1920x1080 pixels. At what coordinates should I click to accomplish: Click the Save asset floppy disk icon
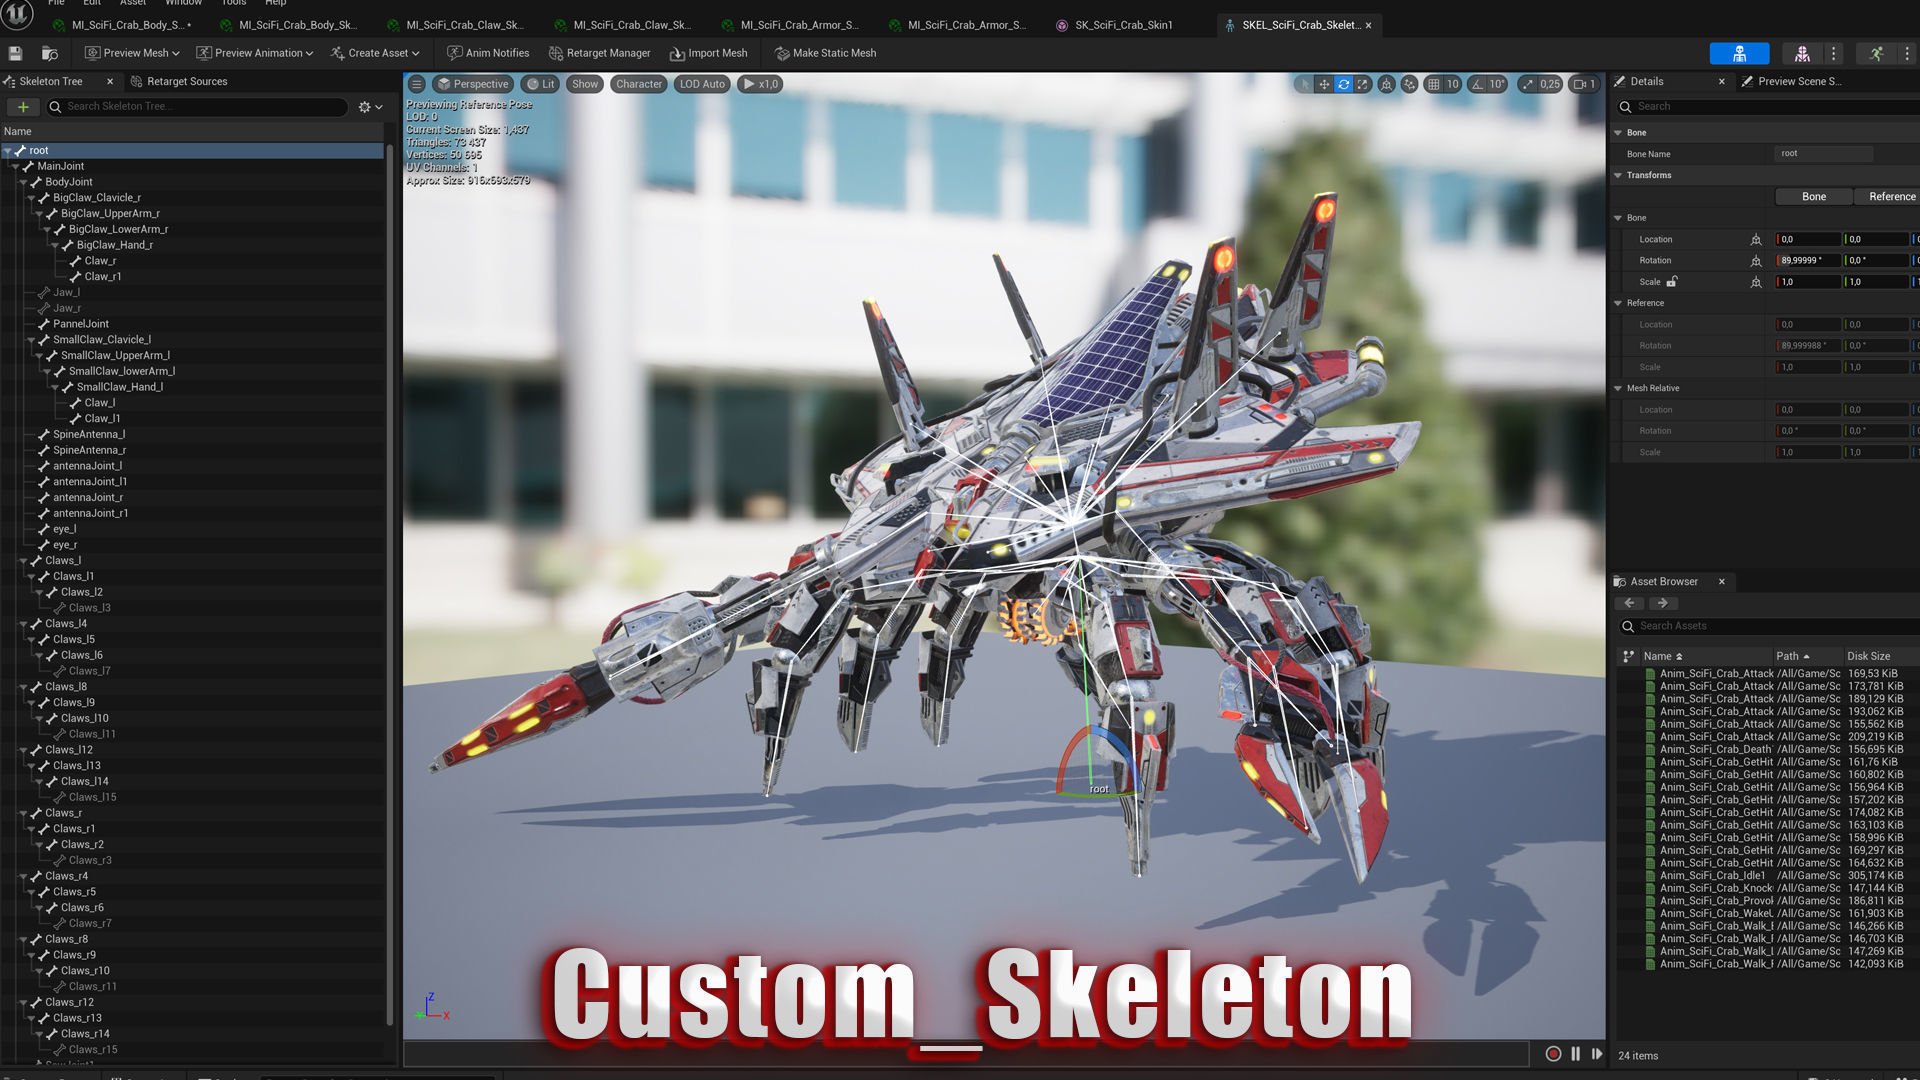(15, 53)
